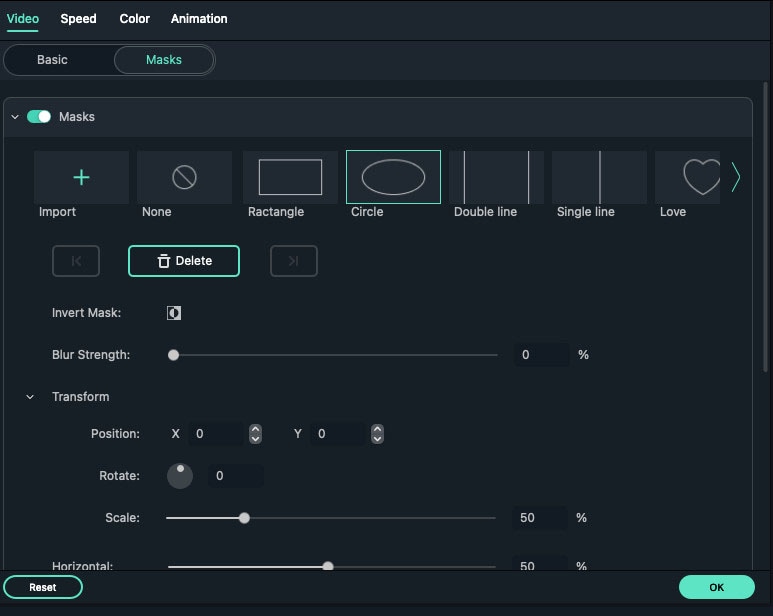This screenshot has width=773, height=616.
Task: Switch to the Speed tab
Action: click(x=78, y=19)
